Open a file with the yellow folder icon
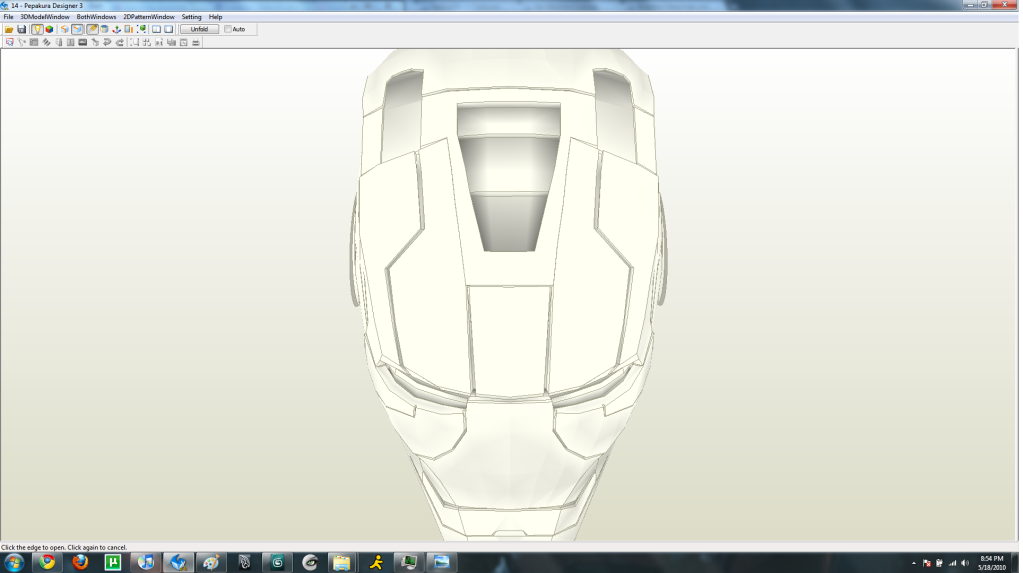 (x=9, y=29)
